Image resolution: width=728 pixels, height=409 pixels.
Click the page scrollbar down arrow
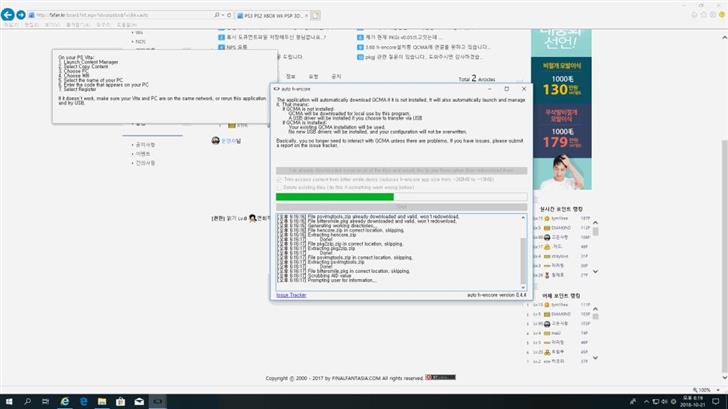pos(724,378)
